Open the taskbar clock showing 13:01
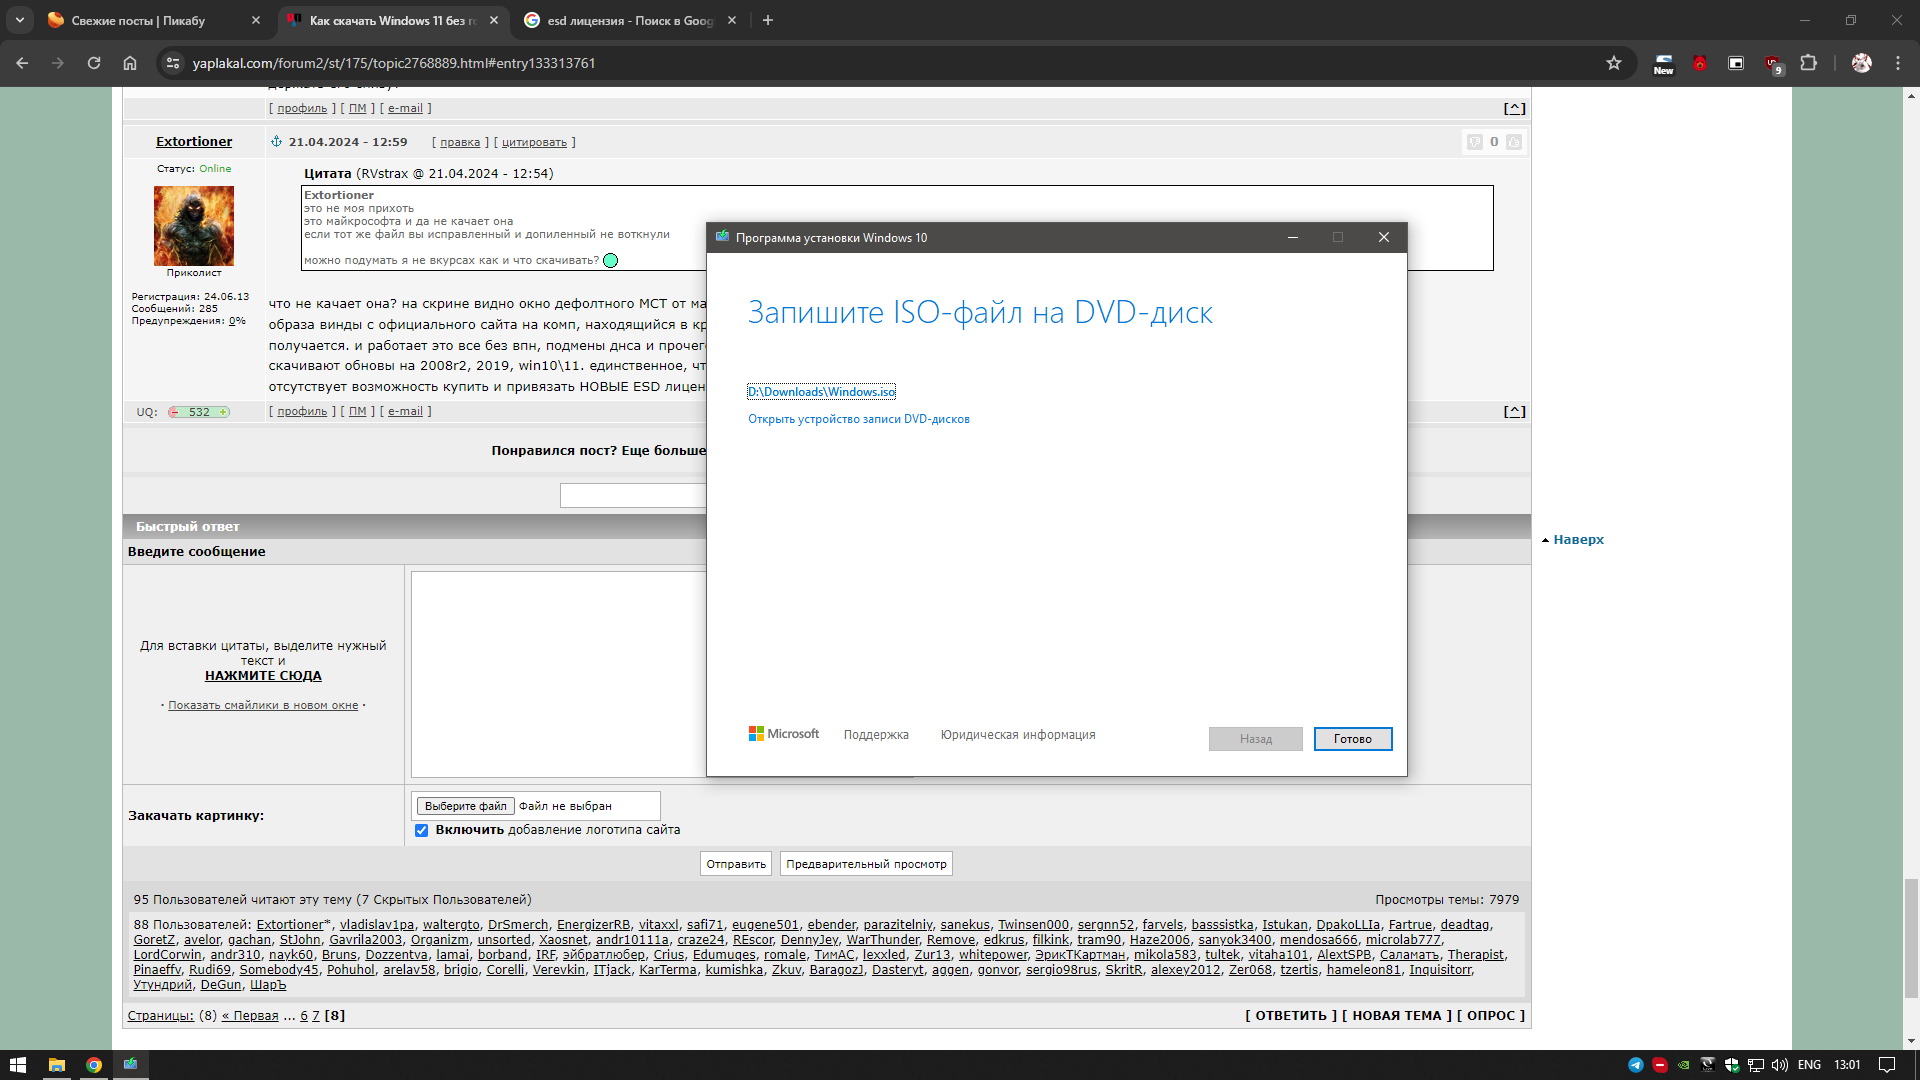This screenshot has width=1920, height=1080. click(1847, 1065)
